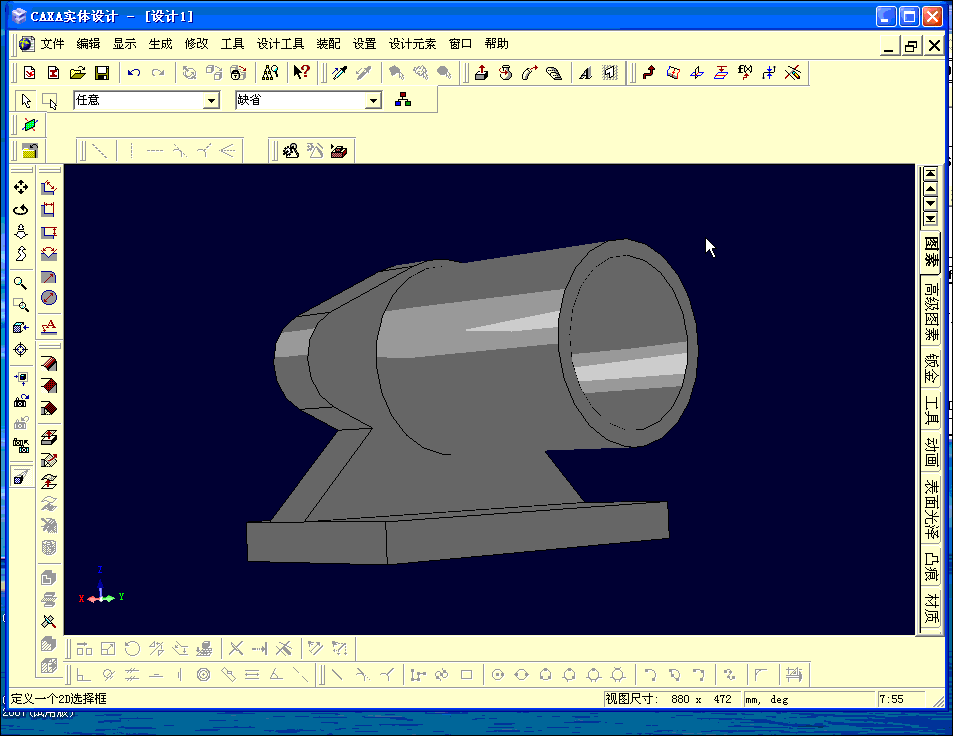Click the extrude shape toolbar icon

point(481,73)
